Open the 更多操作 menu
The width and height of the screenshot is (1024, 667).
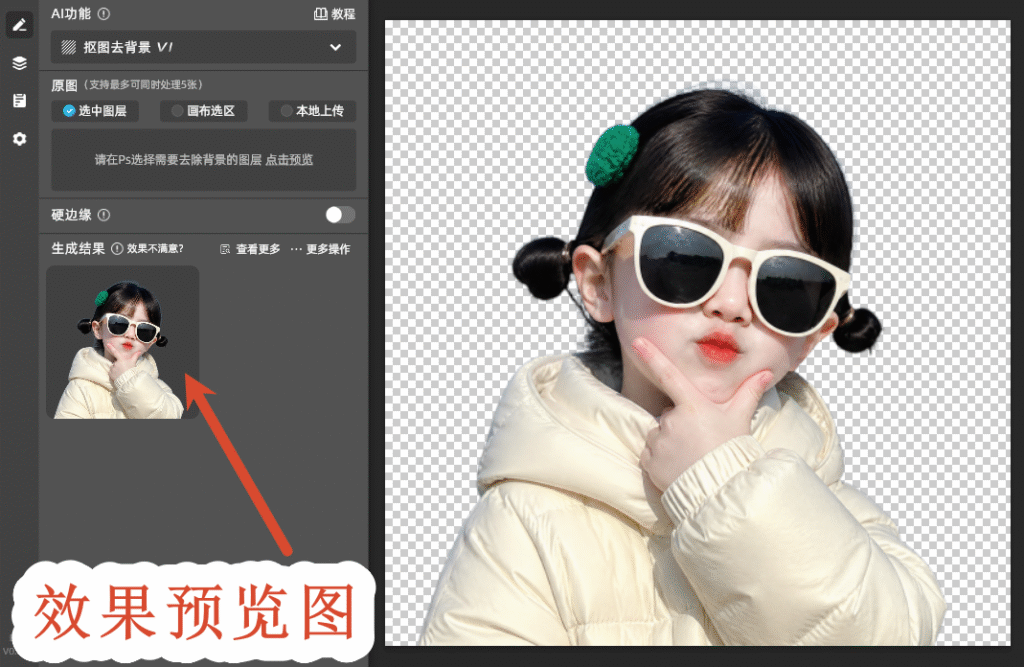(x=321, y=249)
